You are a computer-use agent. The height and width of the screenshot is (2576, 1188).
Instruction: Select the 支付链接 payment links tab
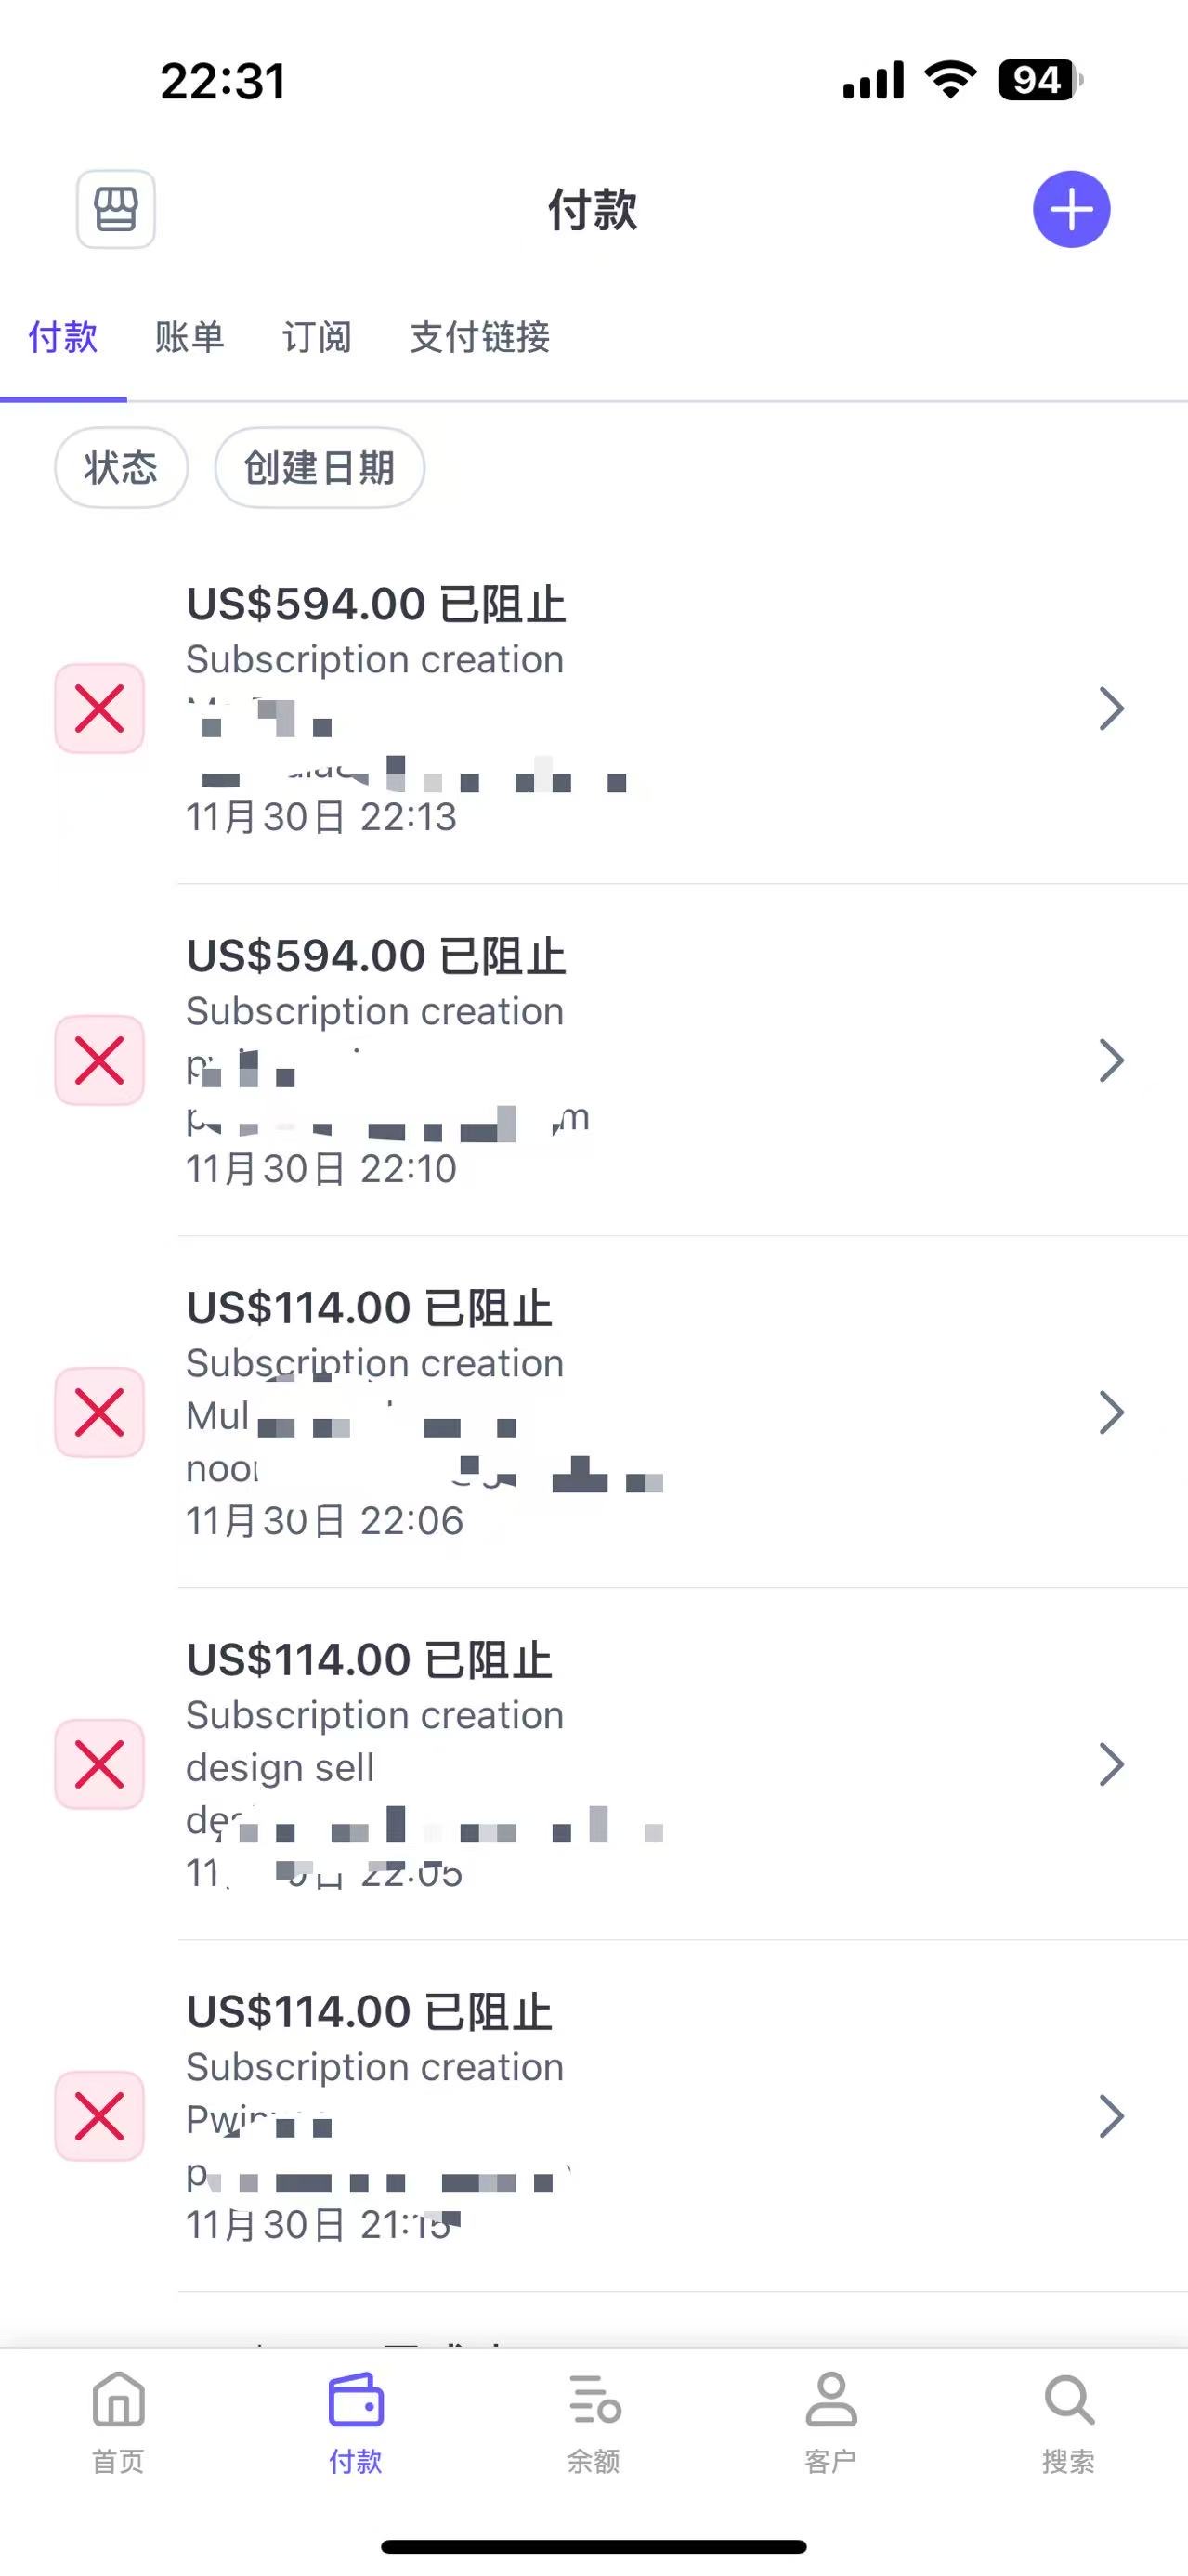coord(480,338)
